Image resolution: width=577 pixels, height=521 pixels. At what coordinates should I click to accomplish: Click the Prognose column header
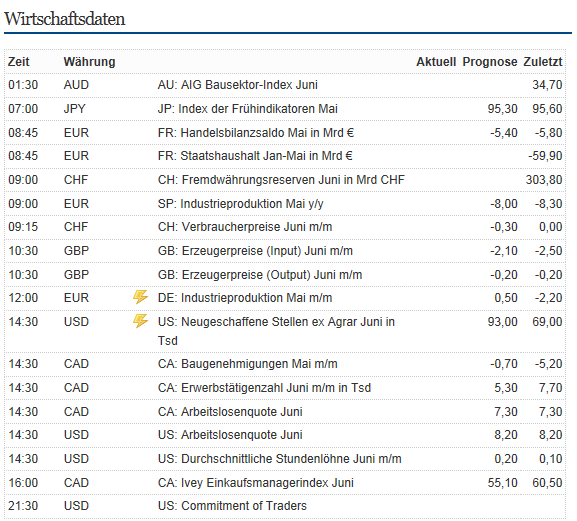pyautogui.click(x=490, y=62)
